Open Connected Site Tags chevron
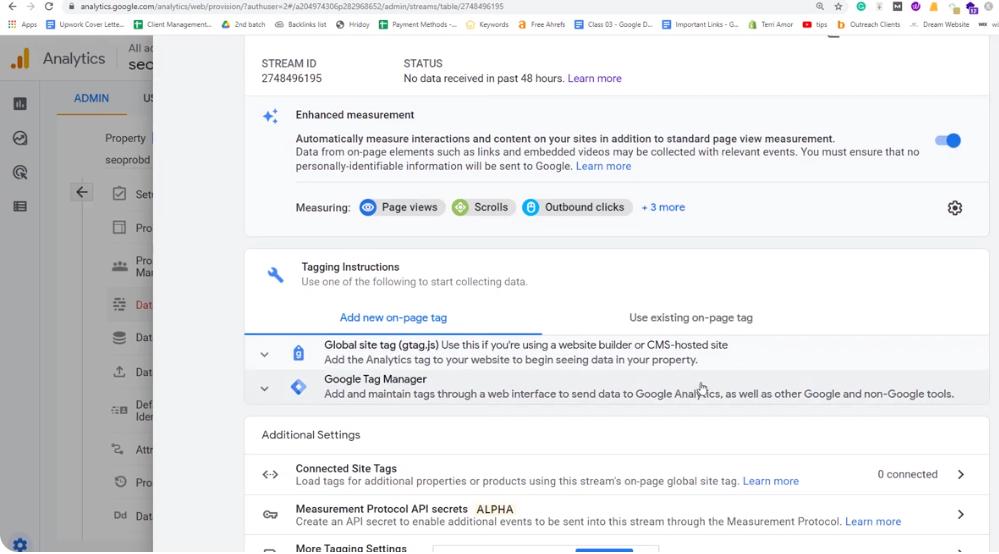This screenshot has height=554, width=999. (x=960, y=475)
